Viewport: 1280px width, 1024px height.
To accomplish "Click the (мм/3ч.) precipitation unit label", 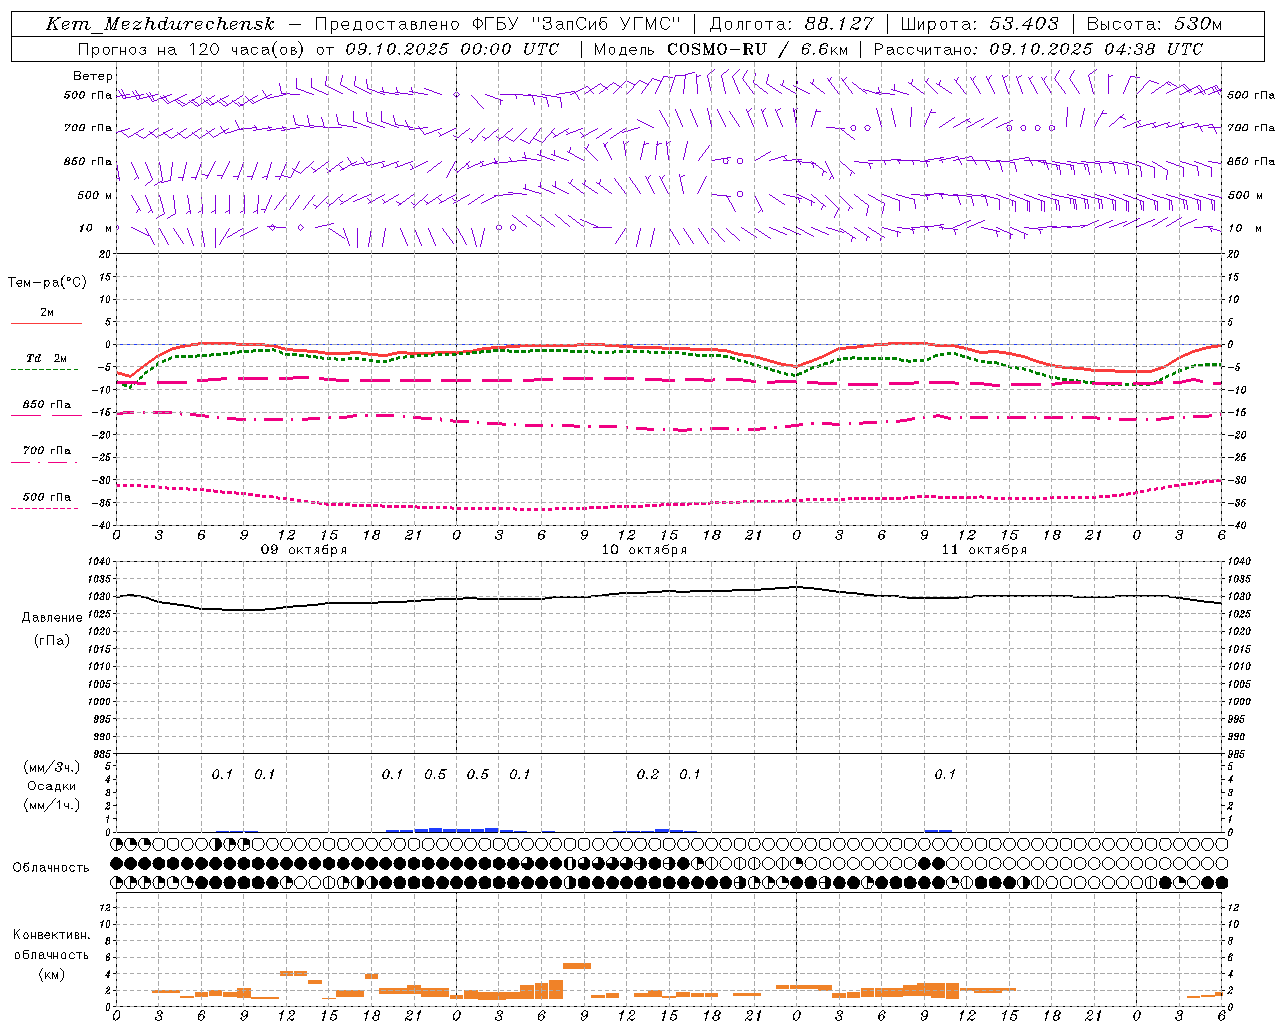I will point(52,767).
